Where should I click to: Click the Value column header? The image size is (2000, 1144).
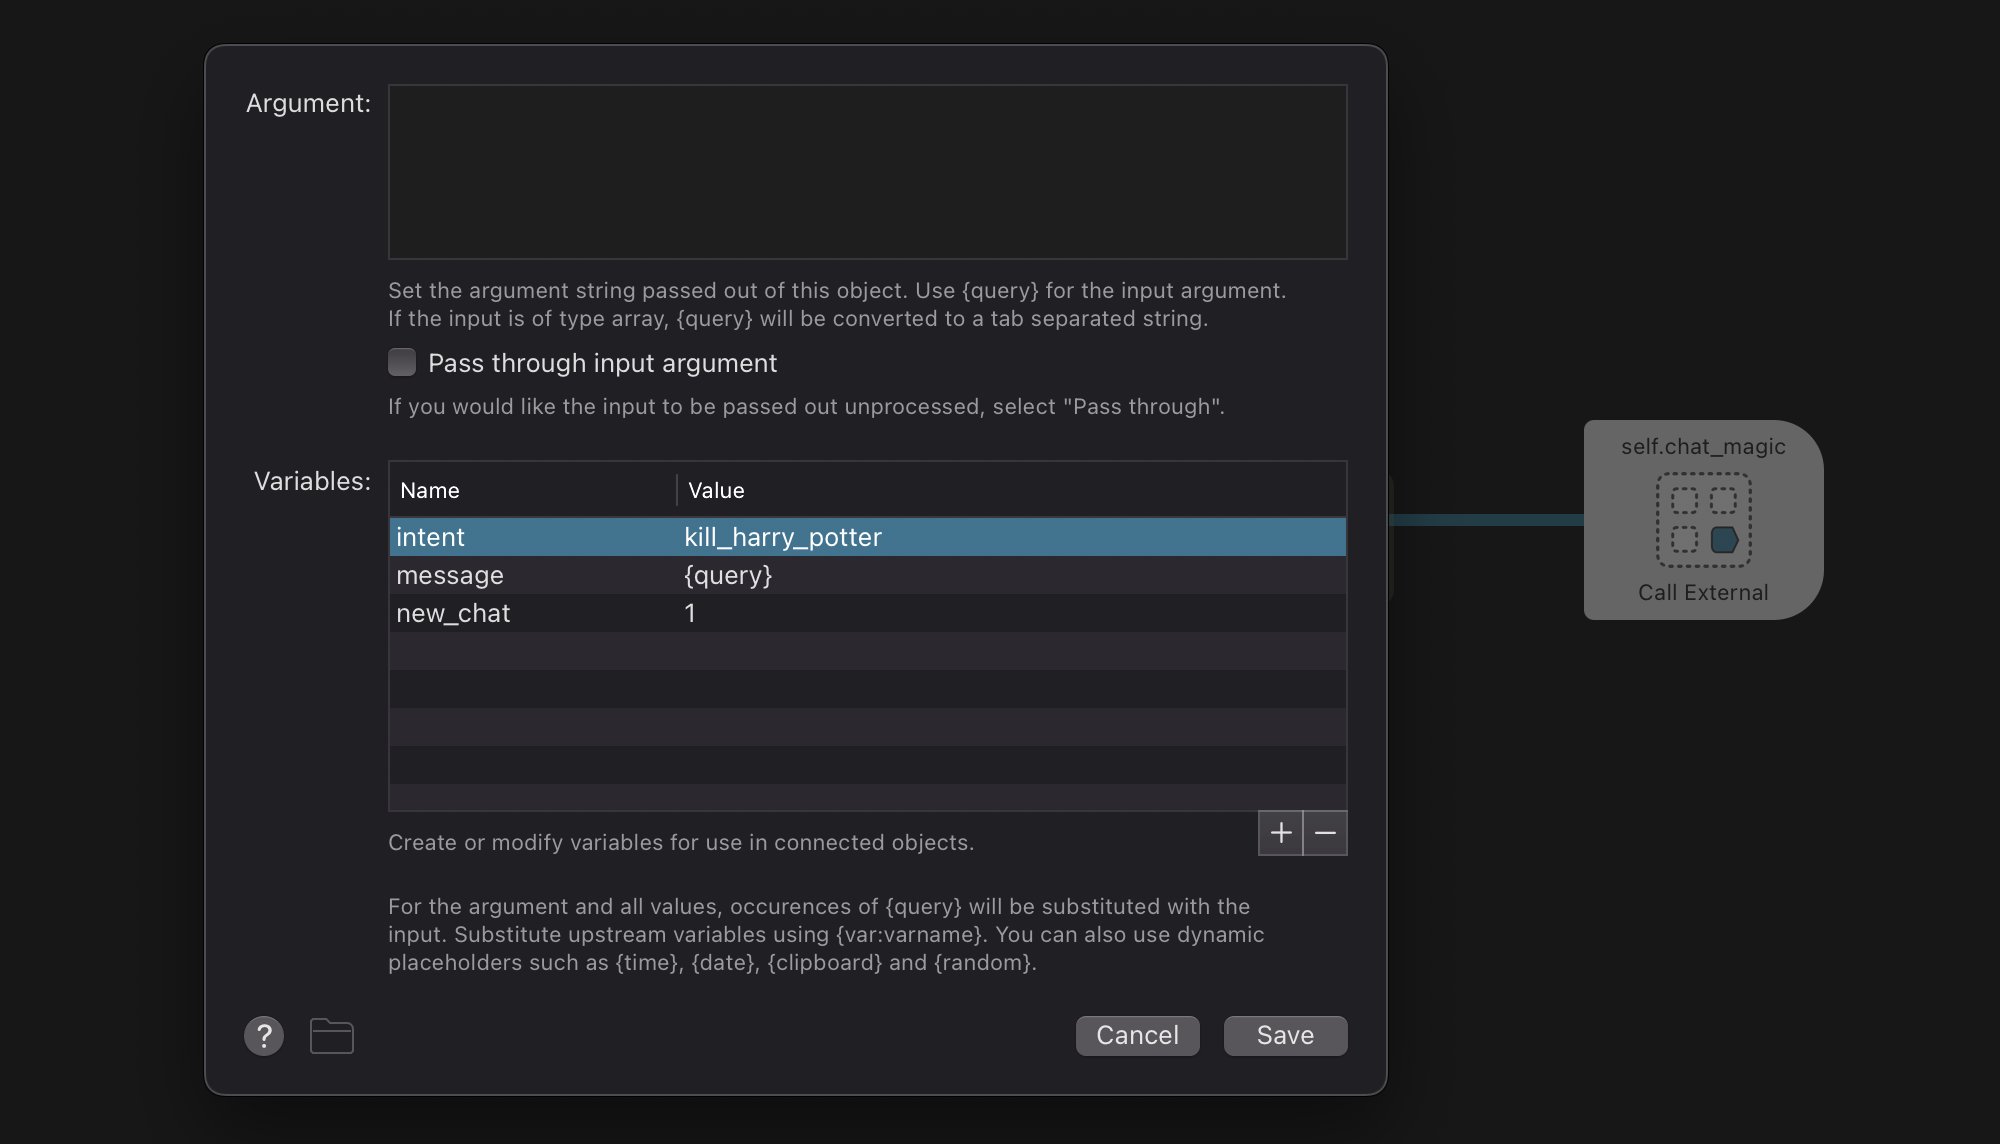[x=1012, y=490]
